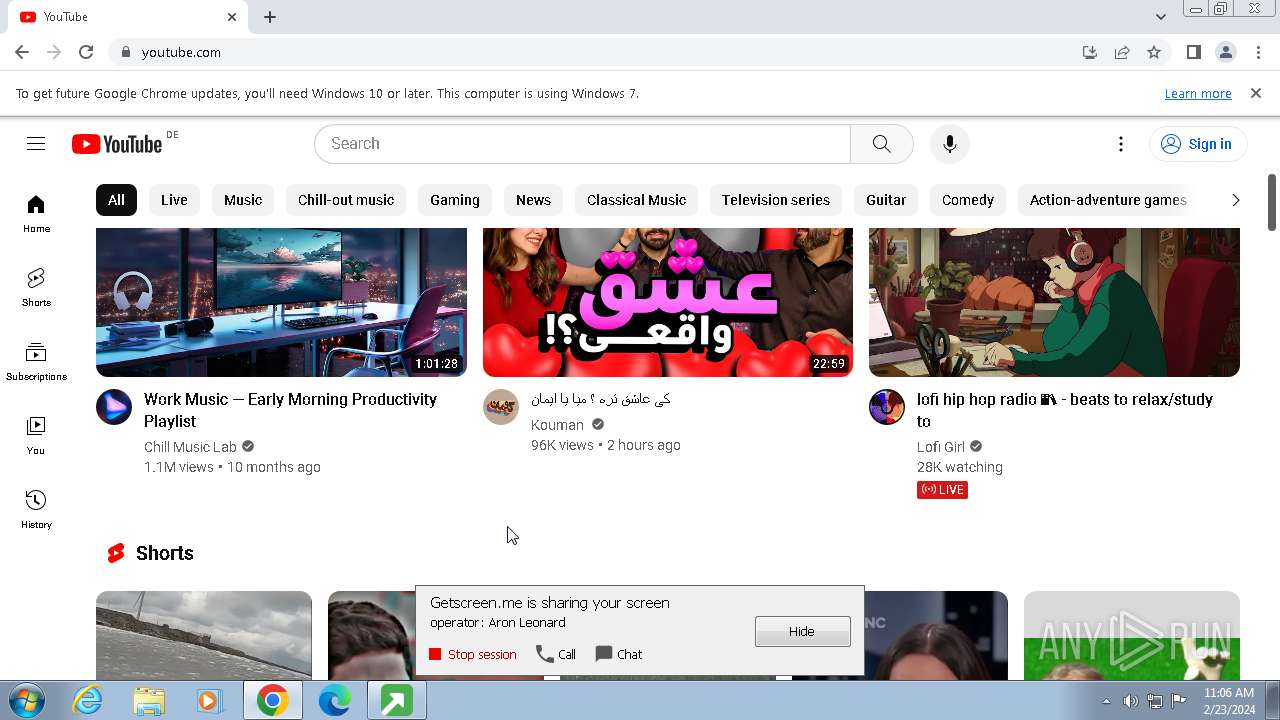Open the You section in sidebar
Image resolution: width=1280 pixels, height=720 pixels.
[36, 436]
